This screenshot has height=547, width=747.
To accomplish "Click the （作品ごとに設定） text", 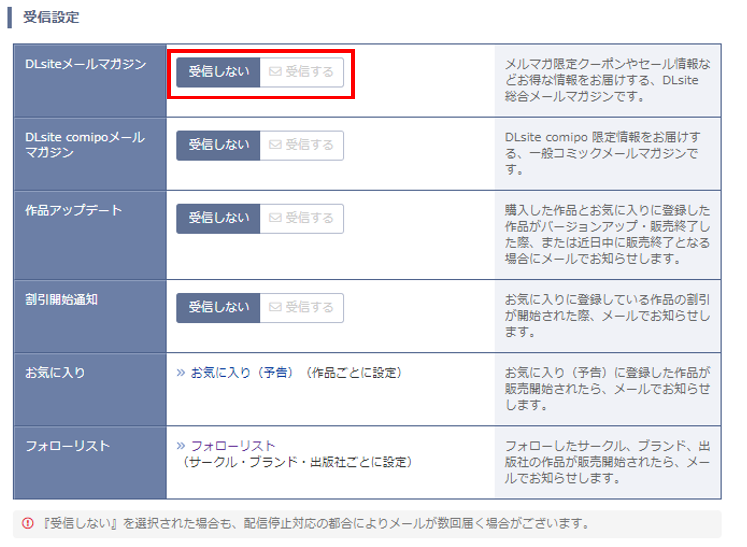I will click(353, 373).
